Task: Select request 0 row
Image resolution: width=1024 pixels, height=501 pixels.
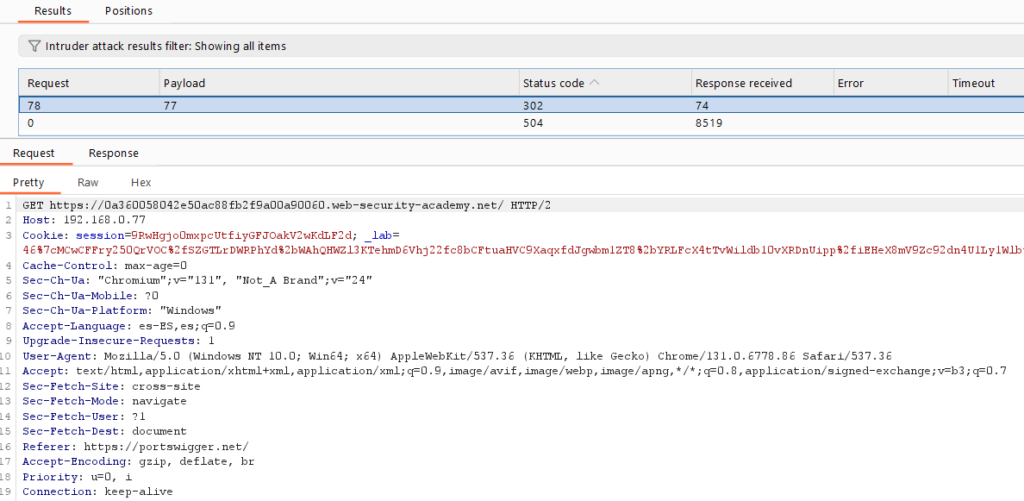Action: [x=521, y=122]
